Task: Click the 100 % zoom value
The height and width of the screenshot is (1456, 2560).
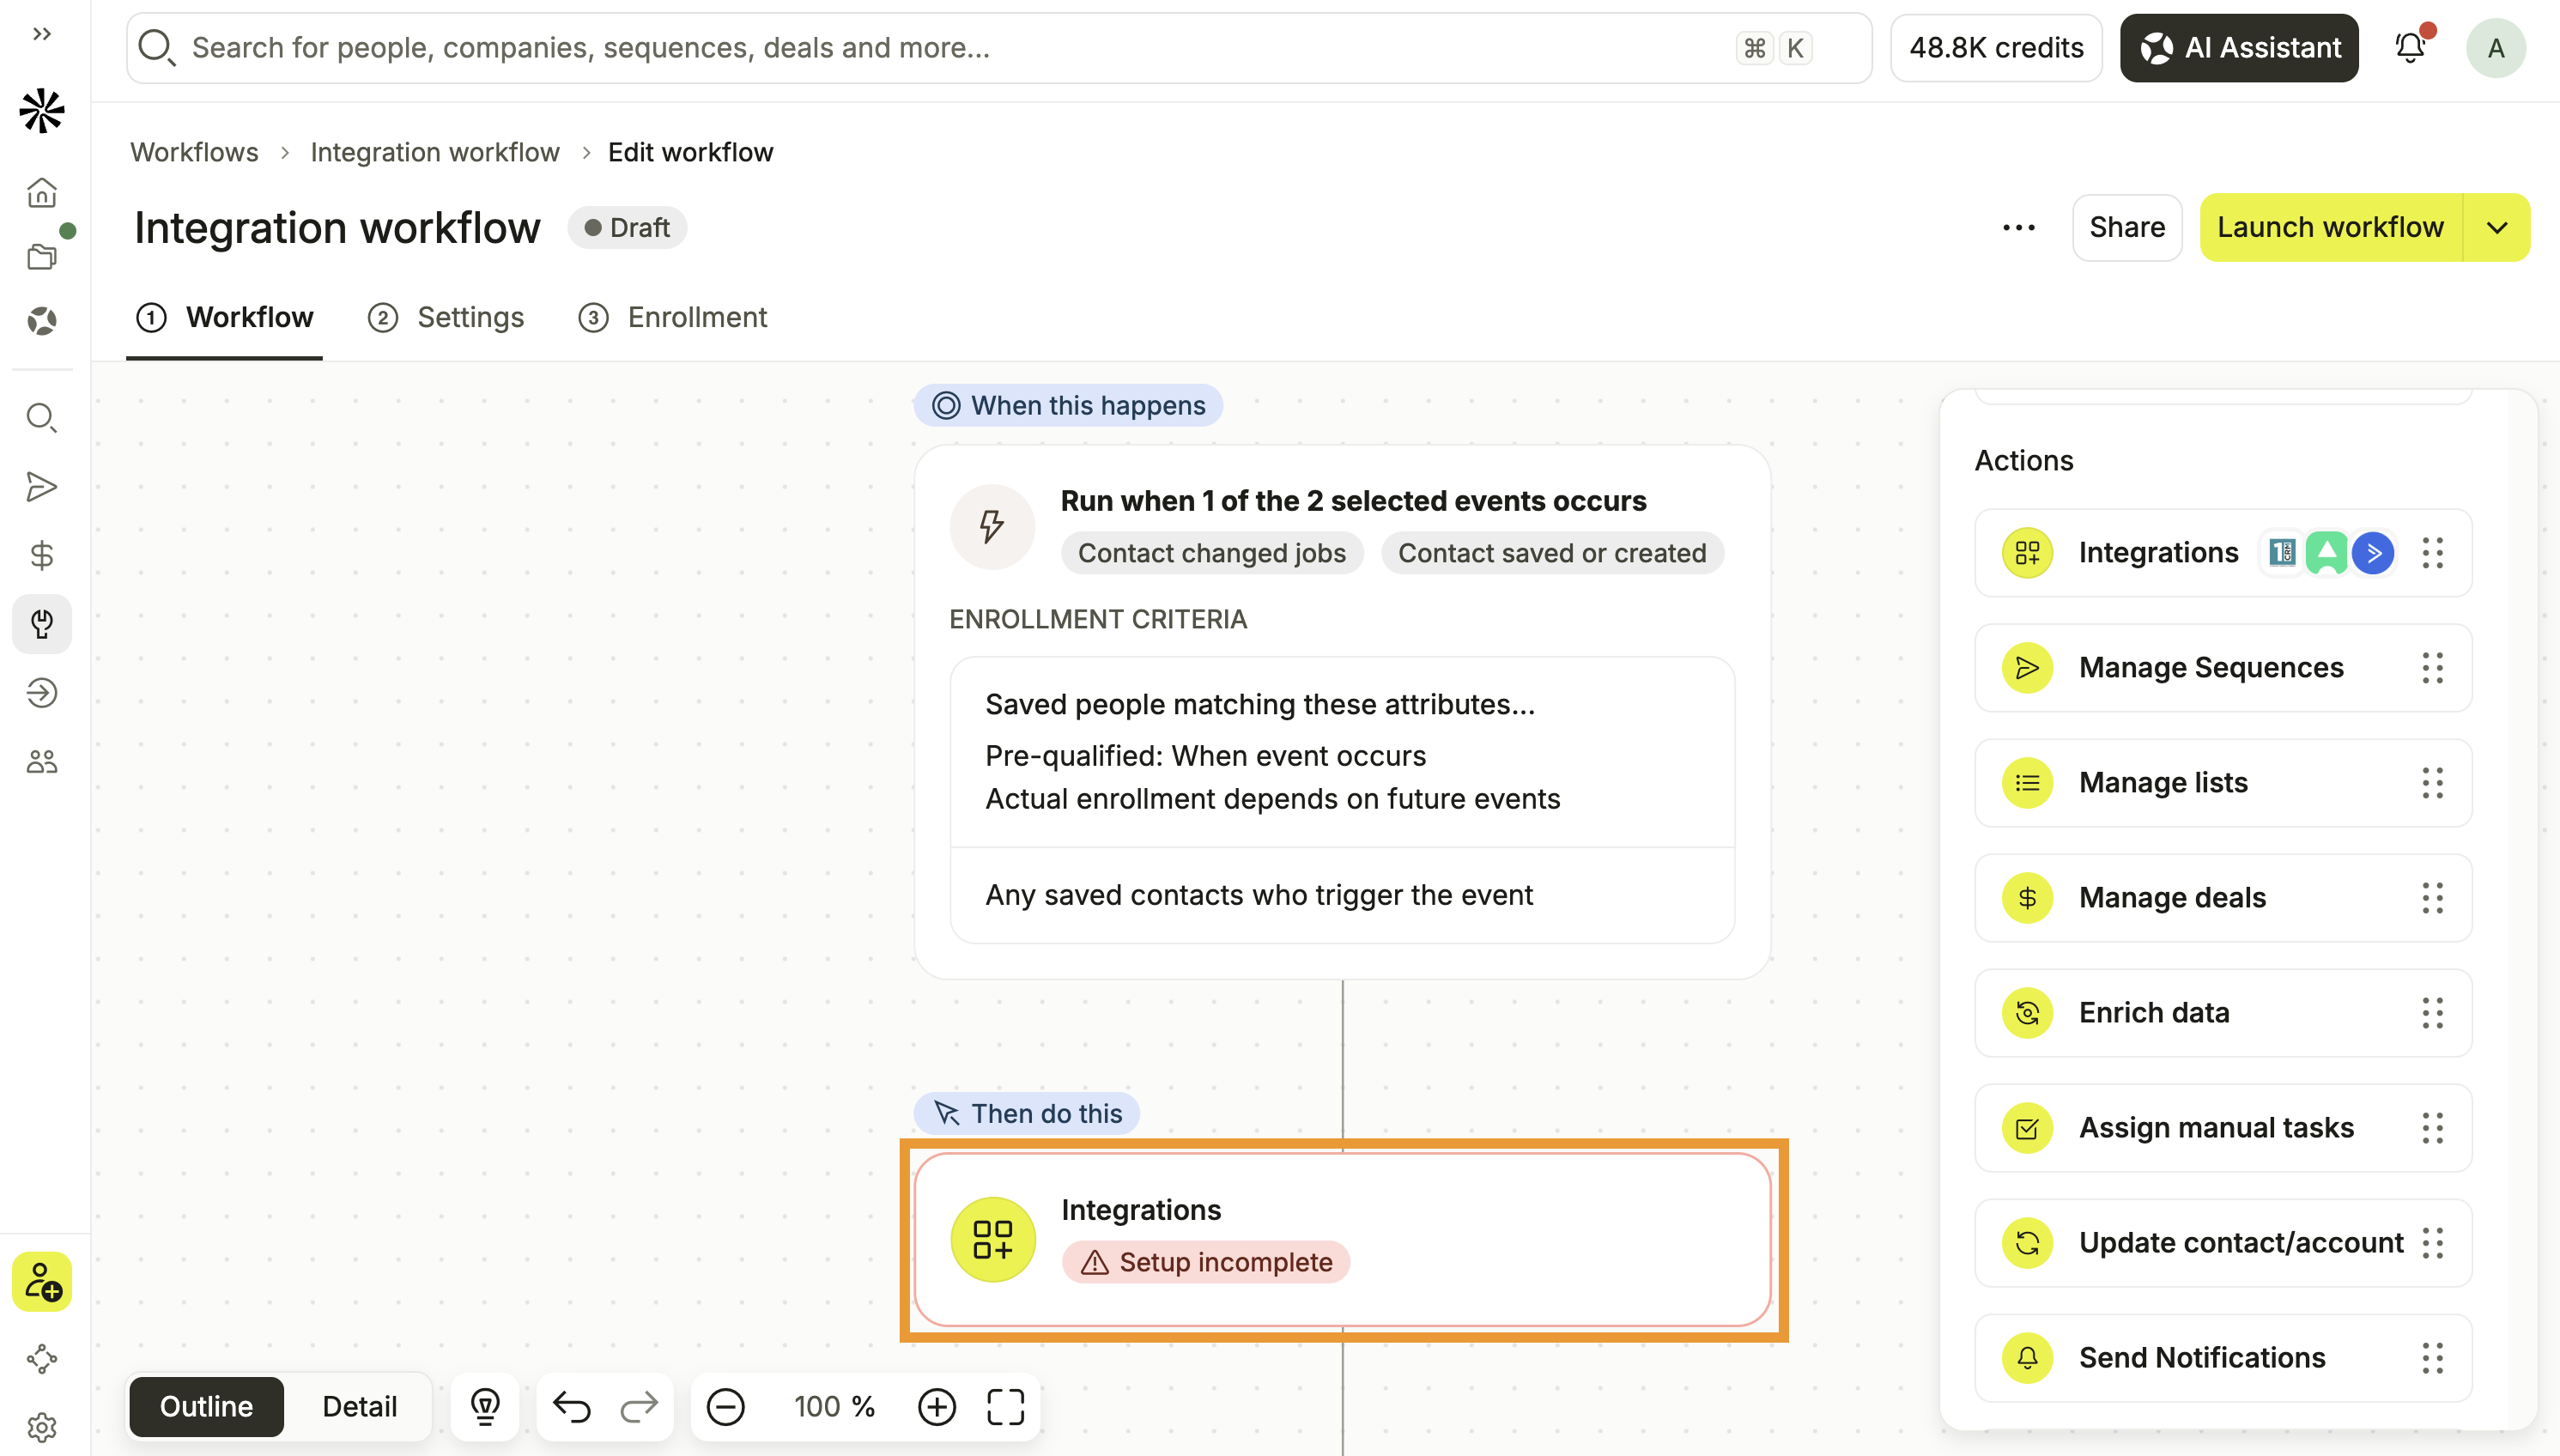Action: tap(834, 1407)
